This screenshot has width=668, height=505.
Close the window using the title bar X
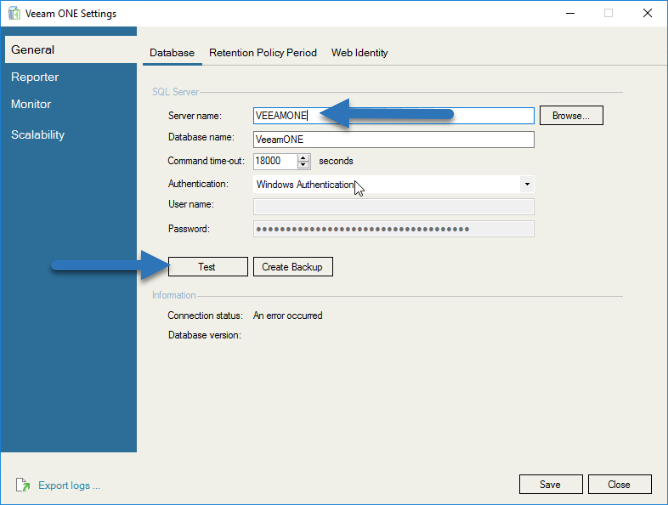(x=648, y=13)
